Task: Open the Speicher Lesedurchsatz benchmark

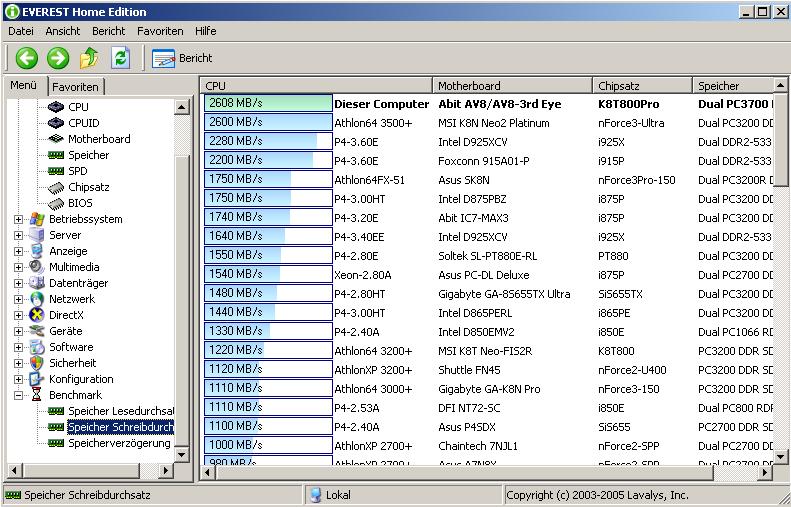Action: (121, 411)
